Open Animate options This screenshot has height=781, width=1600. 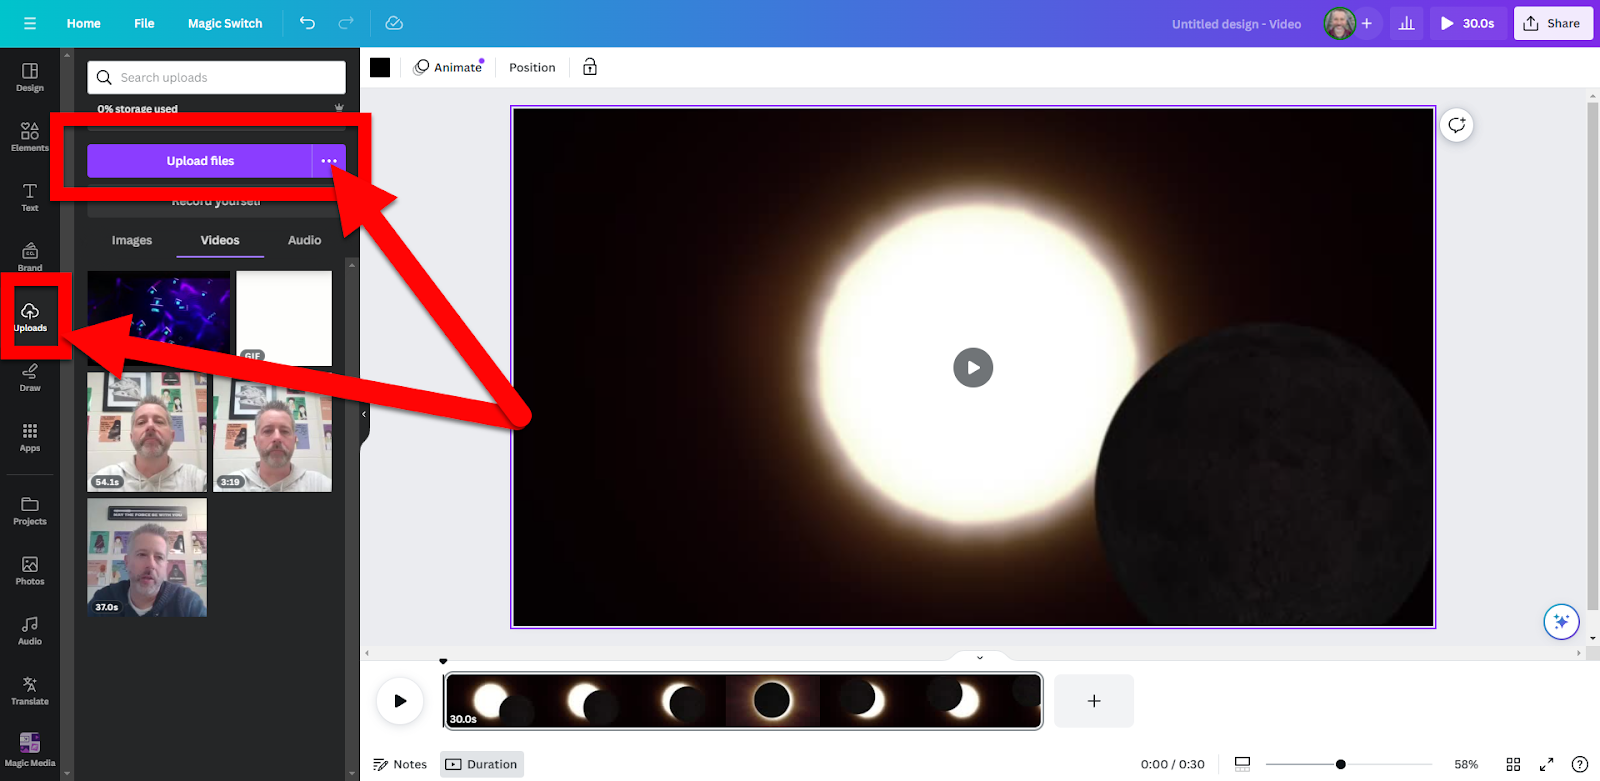point(449,67)
